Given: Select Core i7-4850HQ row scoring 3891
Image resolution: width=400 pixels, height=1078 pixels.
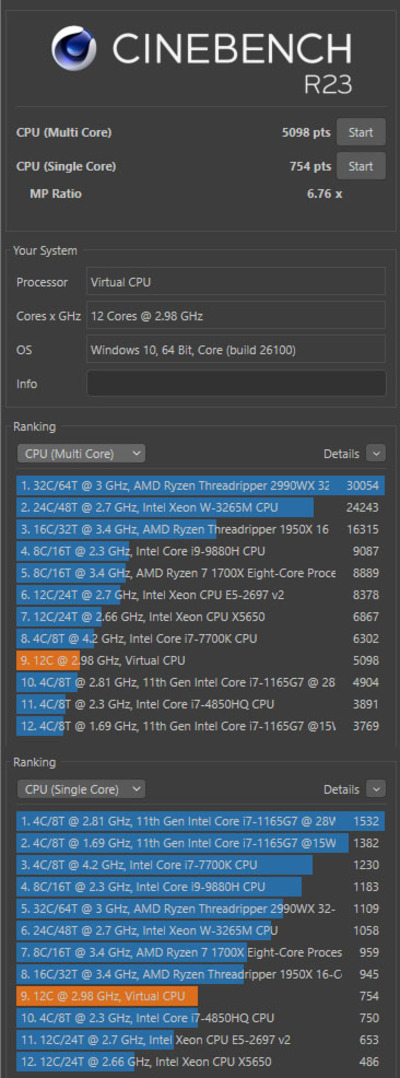Looking at the screenshot, I should (x=200, y=704).
